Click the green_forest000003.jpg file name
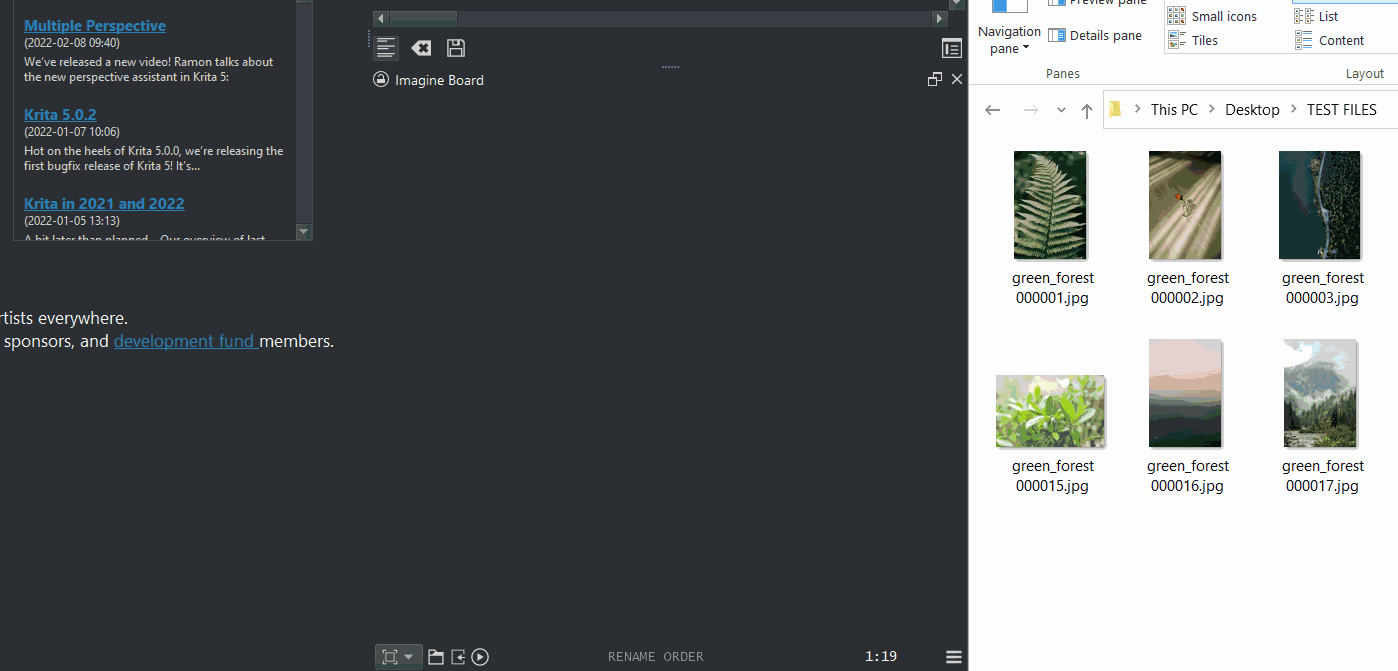The width and height of the screenshot is (1398, 671). click(x=1322, y=288)
